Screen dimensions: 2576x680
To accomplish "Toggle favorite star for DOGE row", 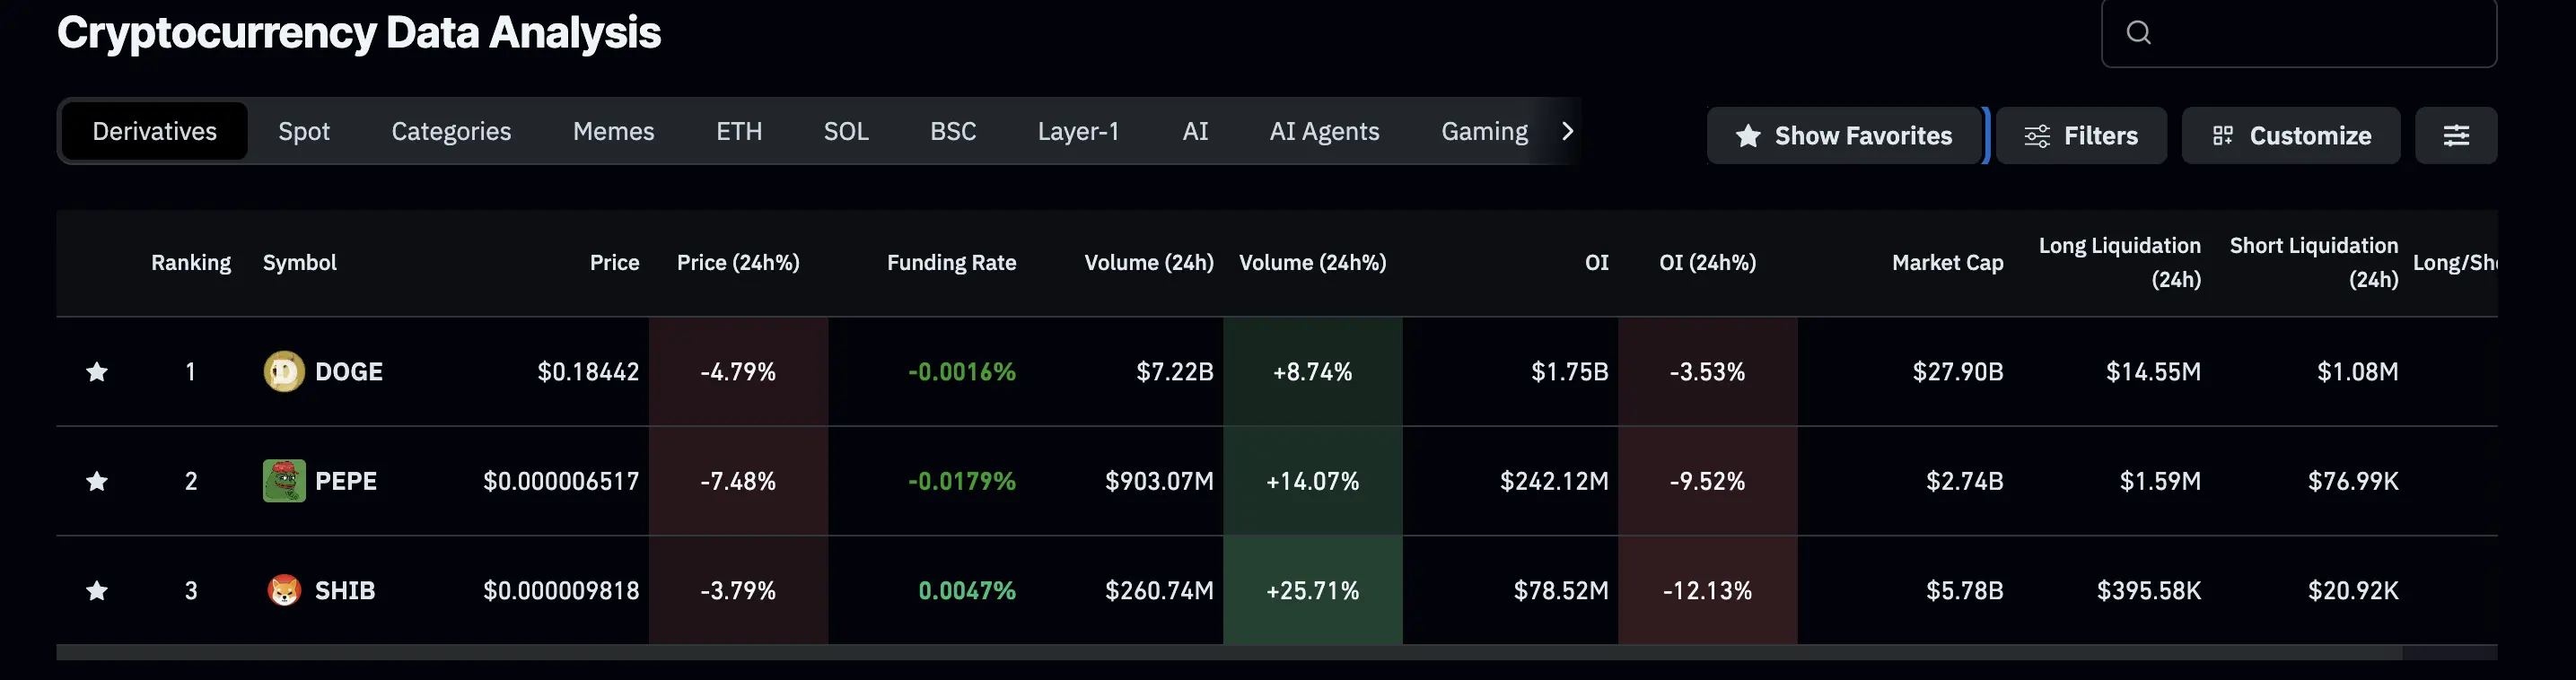I will [x=97, y=372].
